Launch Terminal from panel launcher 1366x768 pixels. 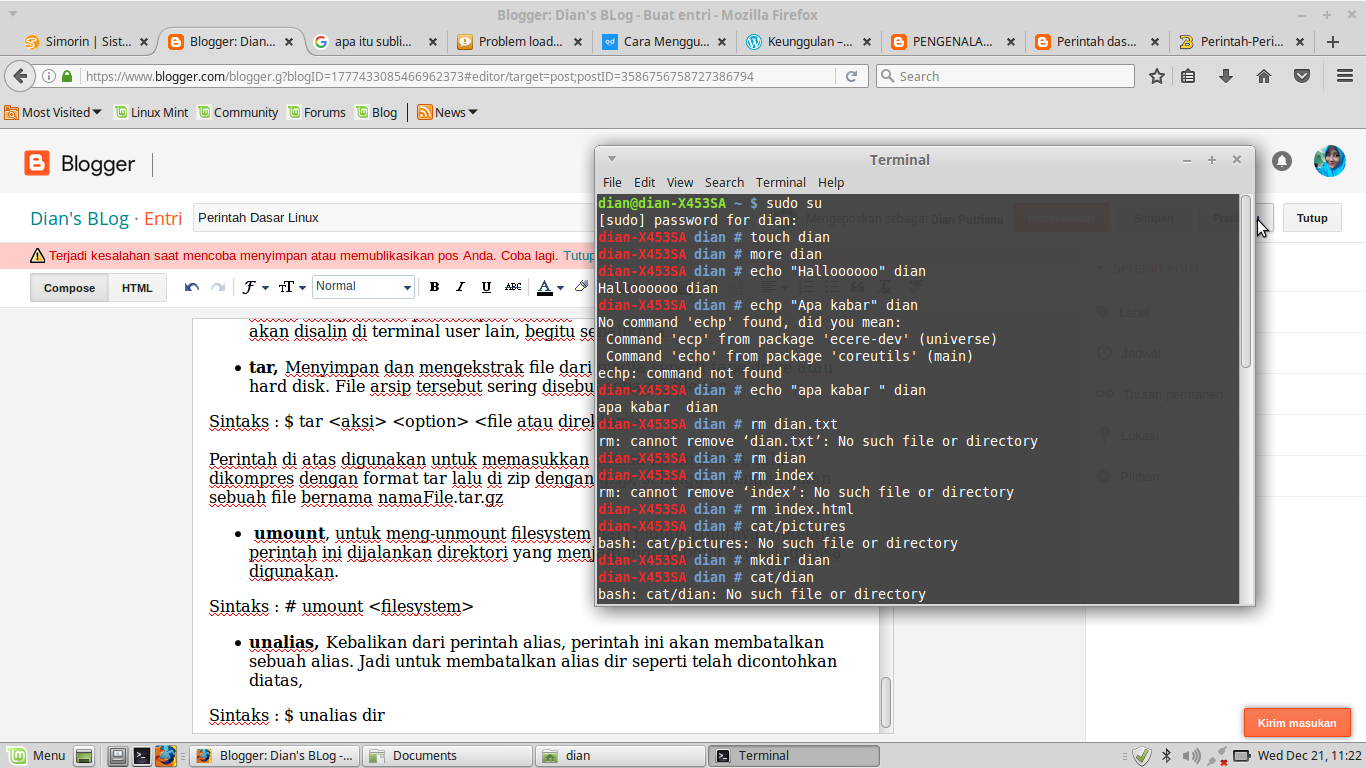pos(142,755)
